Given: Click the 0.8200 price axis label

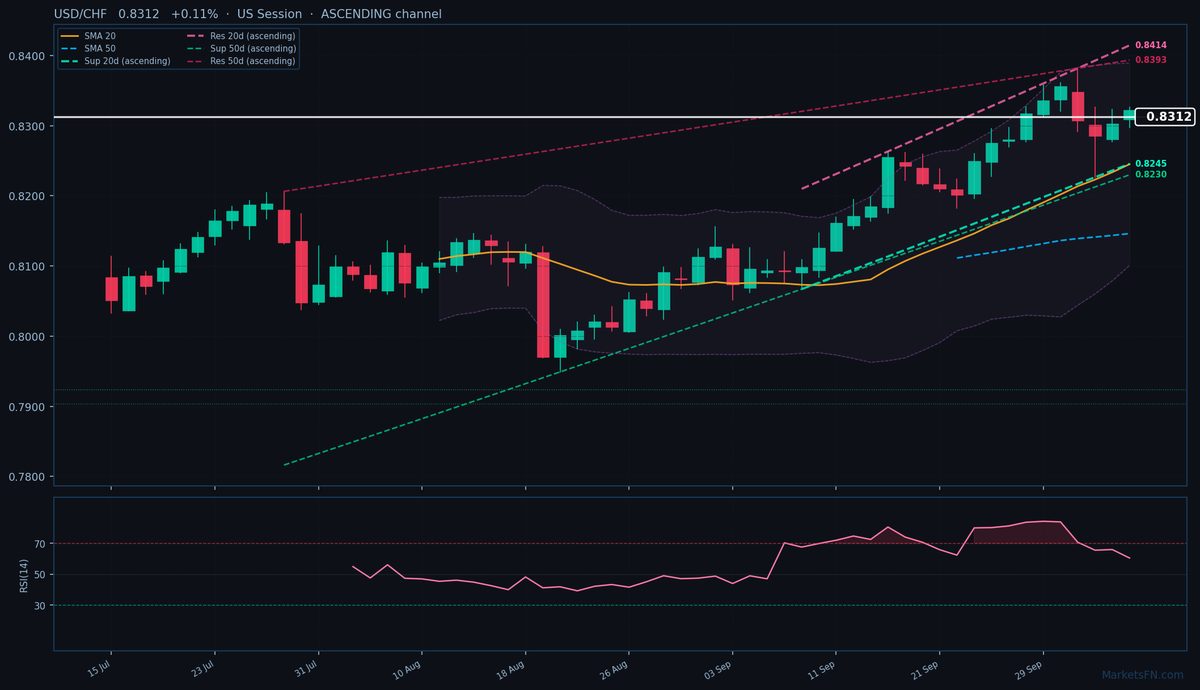Looking at the screenshot, I should (x=27, y=196).
